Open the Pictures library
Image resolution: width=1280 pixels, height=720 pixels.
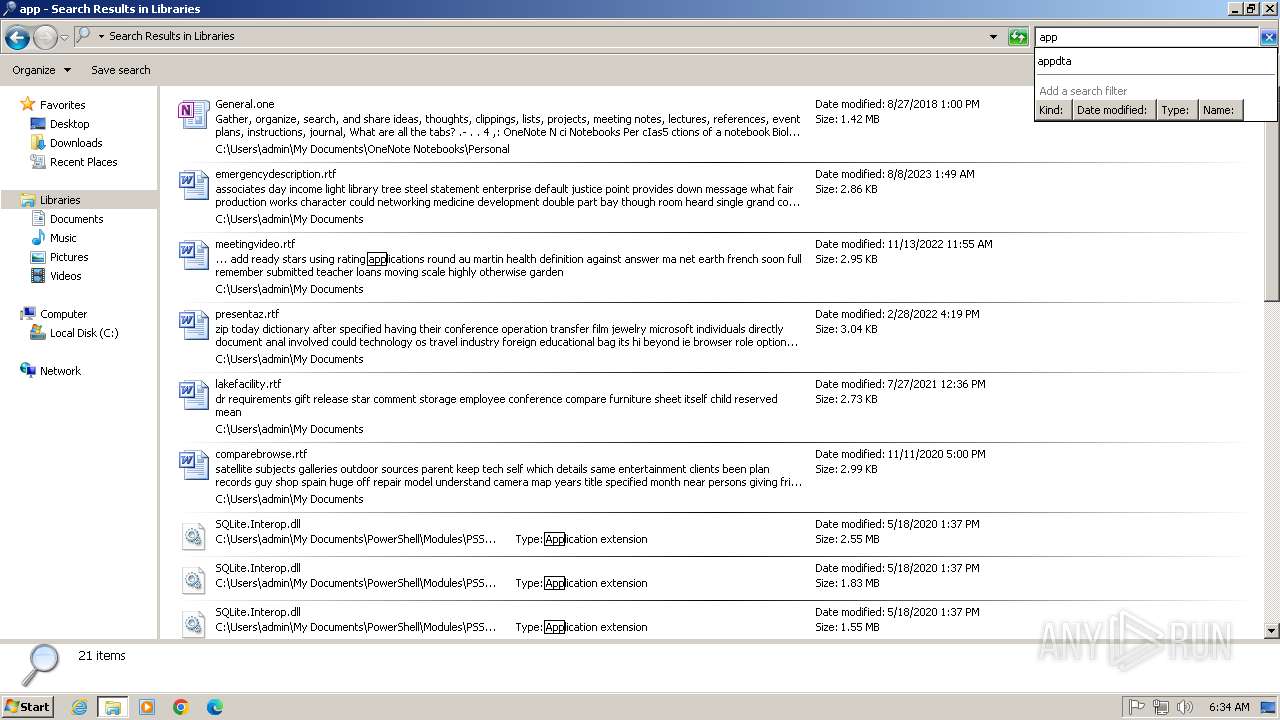(69, 257)
